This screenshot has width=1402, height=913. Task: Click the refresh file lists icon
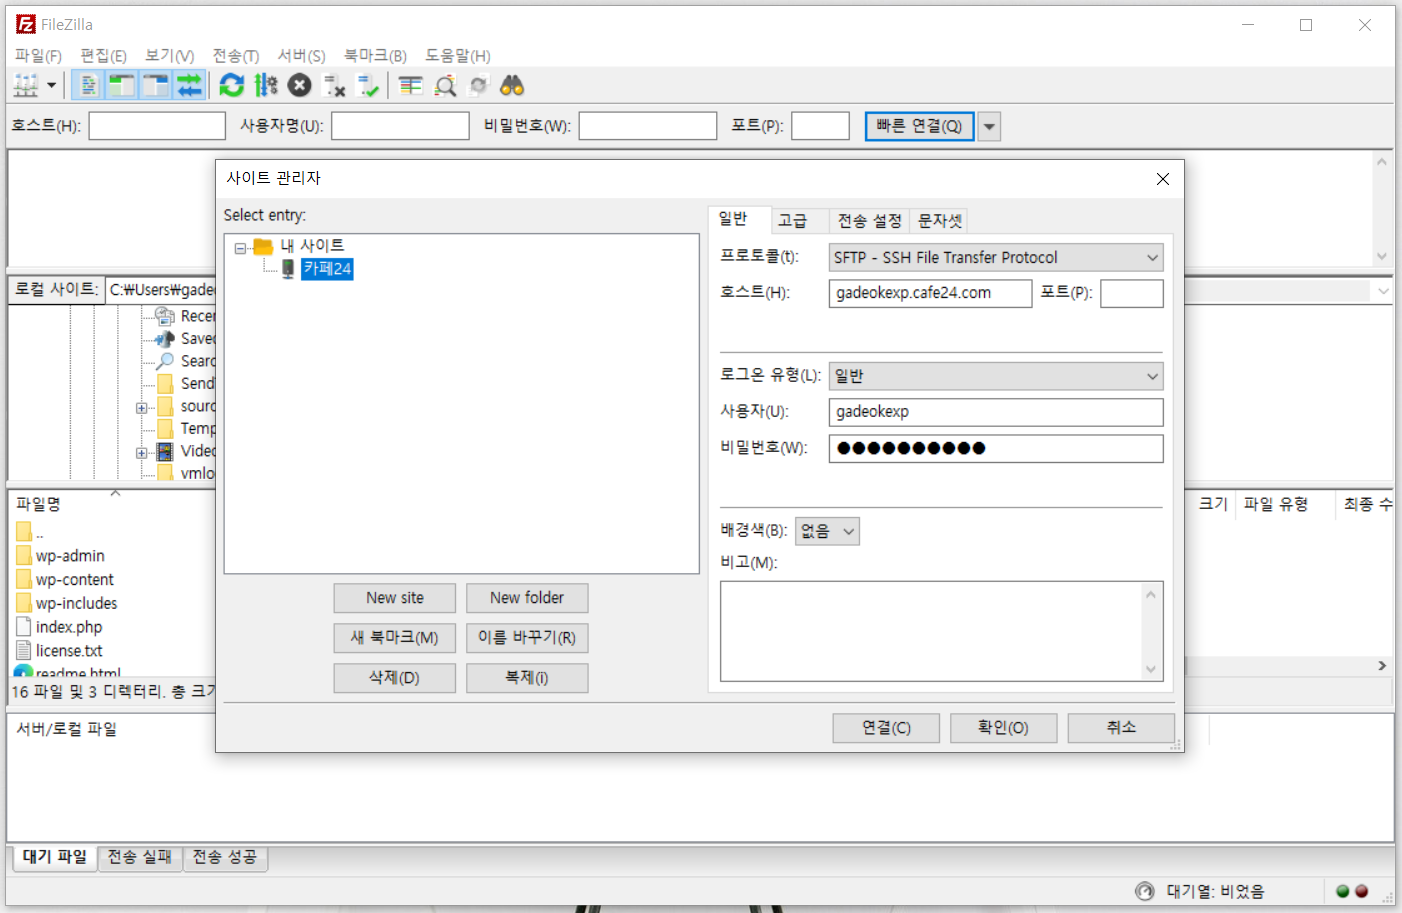pos(232,86)
